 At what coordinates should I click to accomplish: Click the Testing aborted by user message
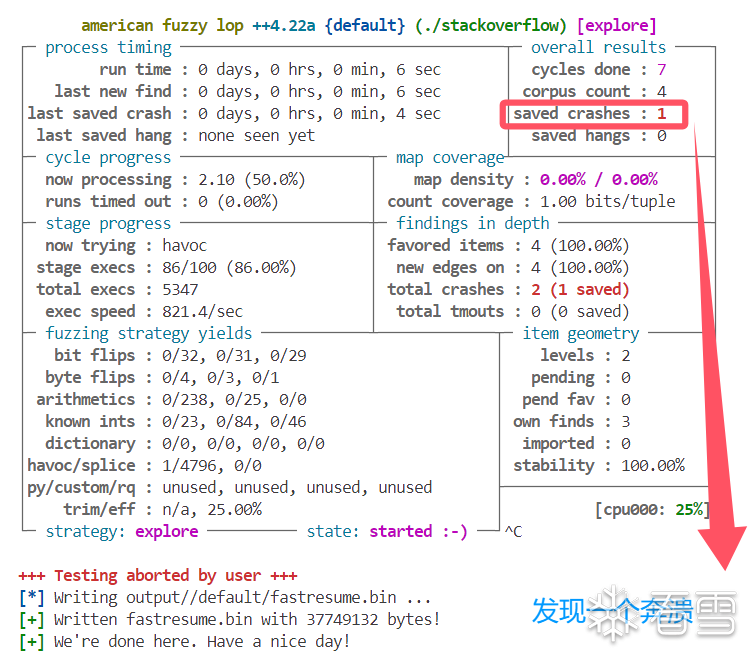click(x=158, y=576)
